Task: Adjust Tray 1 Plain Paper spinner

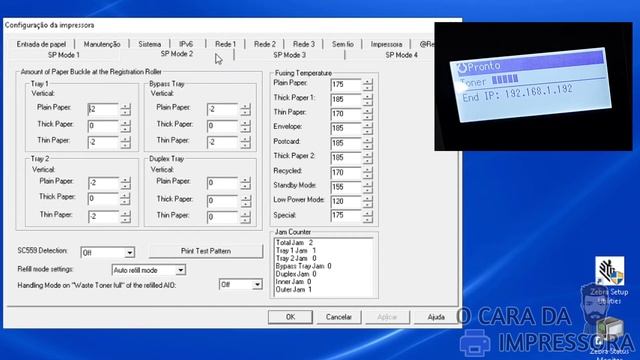Action: click(x=125, y=109)
